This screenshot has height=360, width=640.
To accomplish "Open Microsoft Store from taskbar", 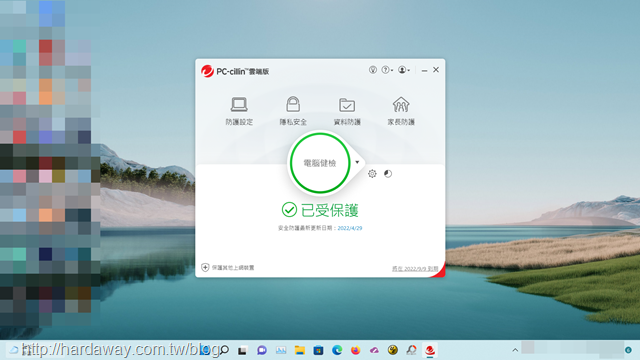I will click(x=318, y=350).
